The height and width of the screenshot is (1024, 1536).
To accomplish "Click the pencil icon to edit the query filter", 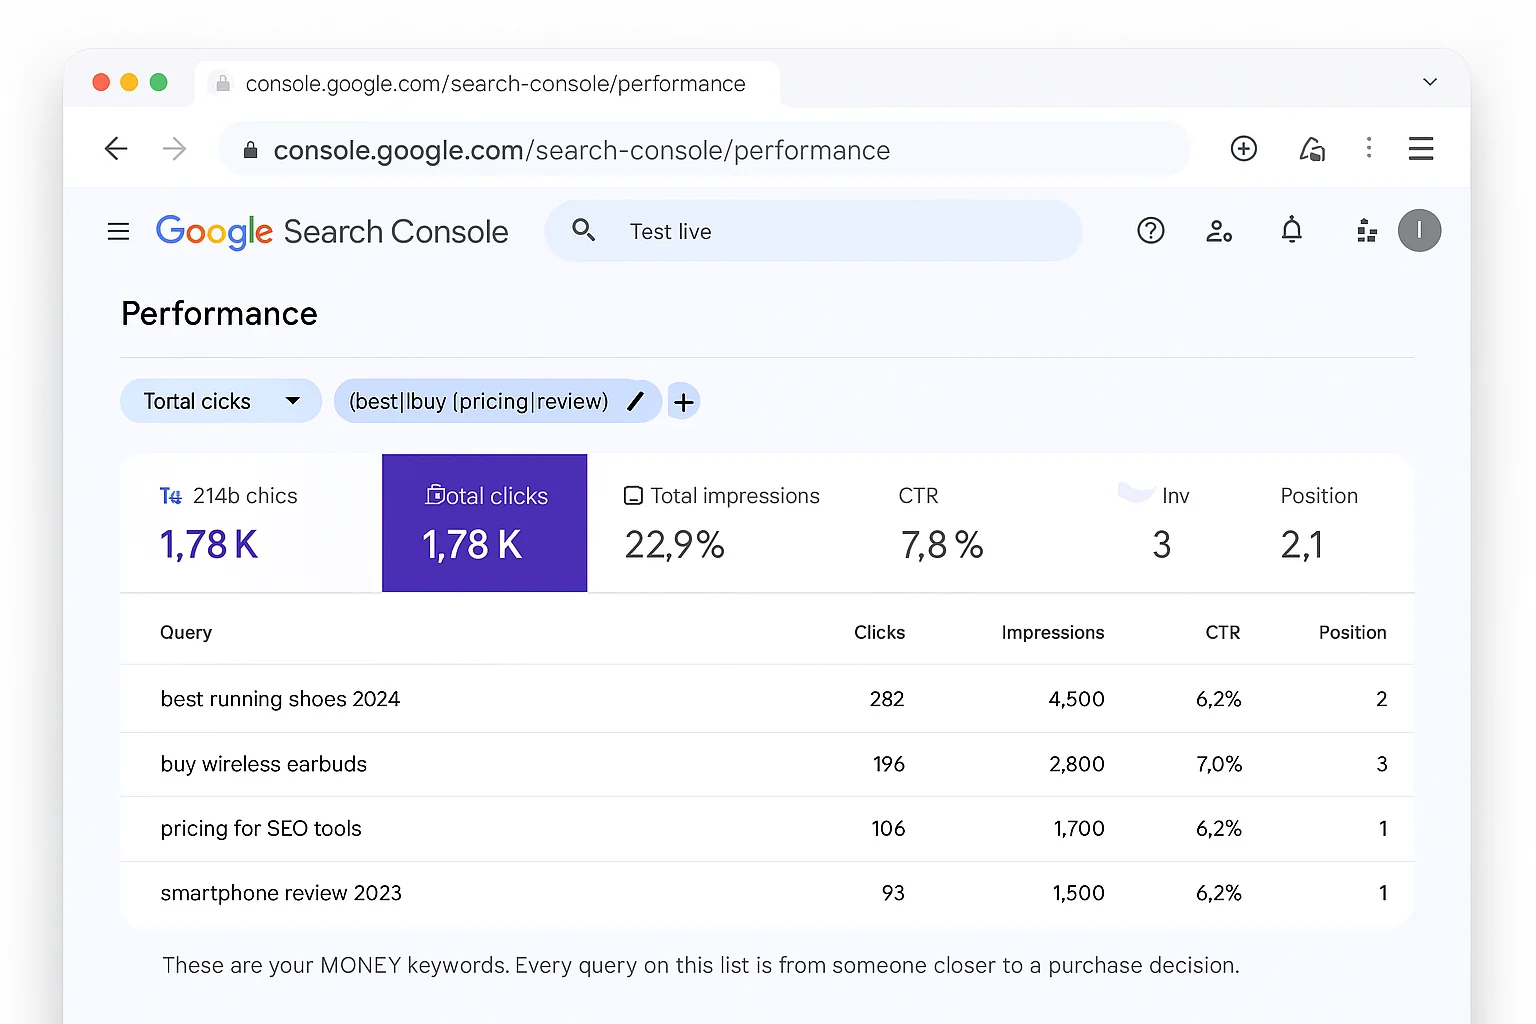I will tap(636, 401).
